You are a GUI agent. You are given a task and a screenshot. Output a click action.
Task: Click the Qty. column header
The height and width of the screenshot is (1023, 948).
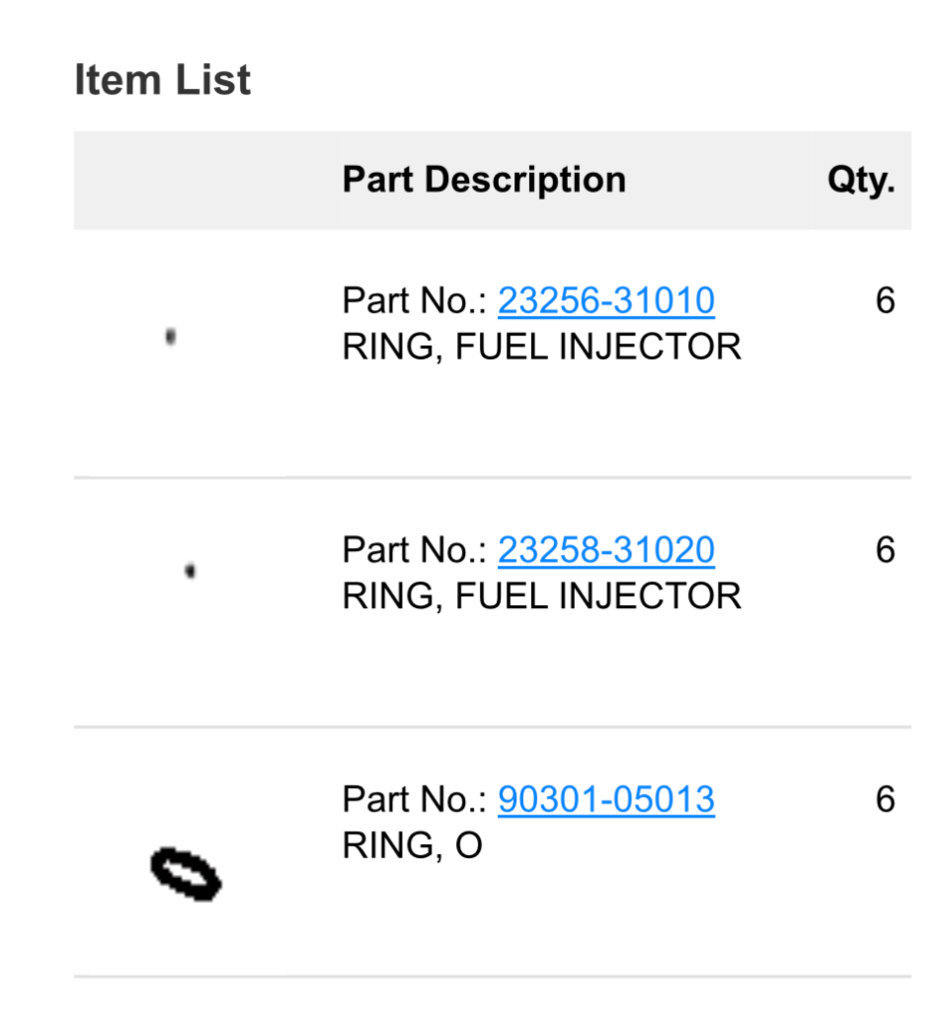861,179
